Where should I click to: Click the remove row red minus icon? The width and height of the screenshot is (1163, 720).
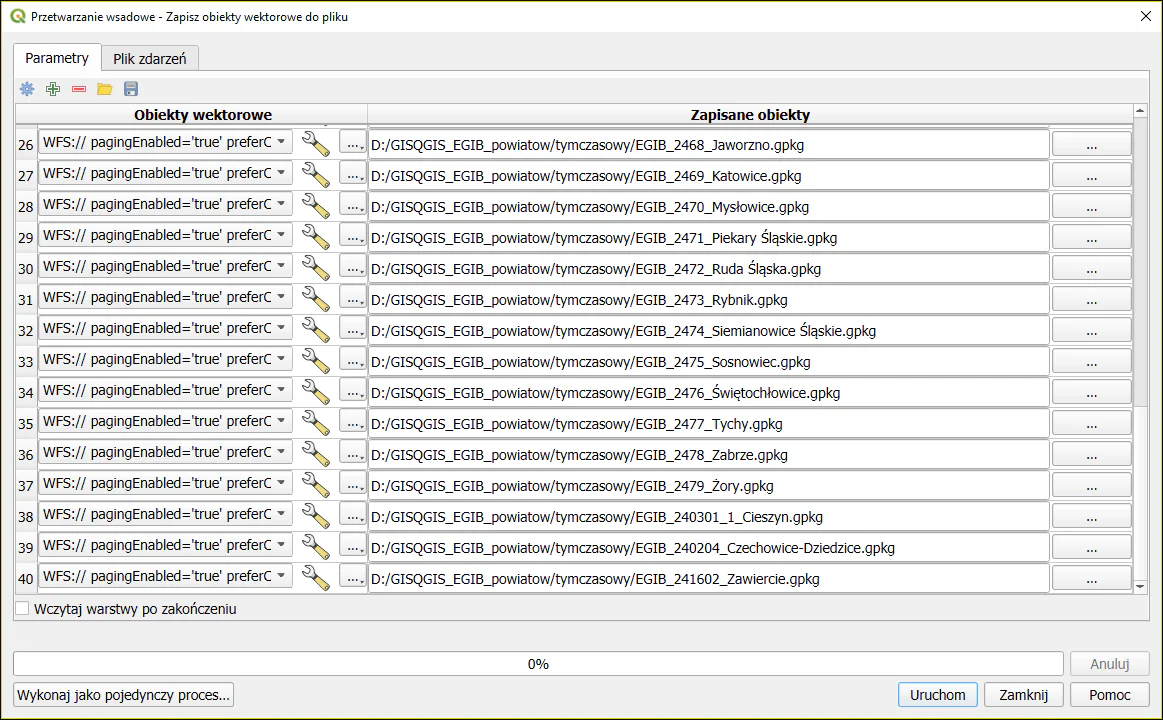[x=79, y=89]
